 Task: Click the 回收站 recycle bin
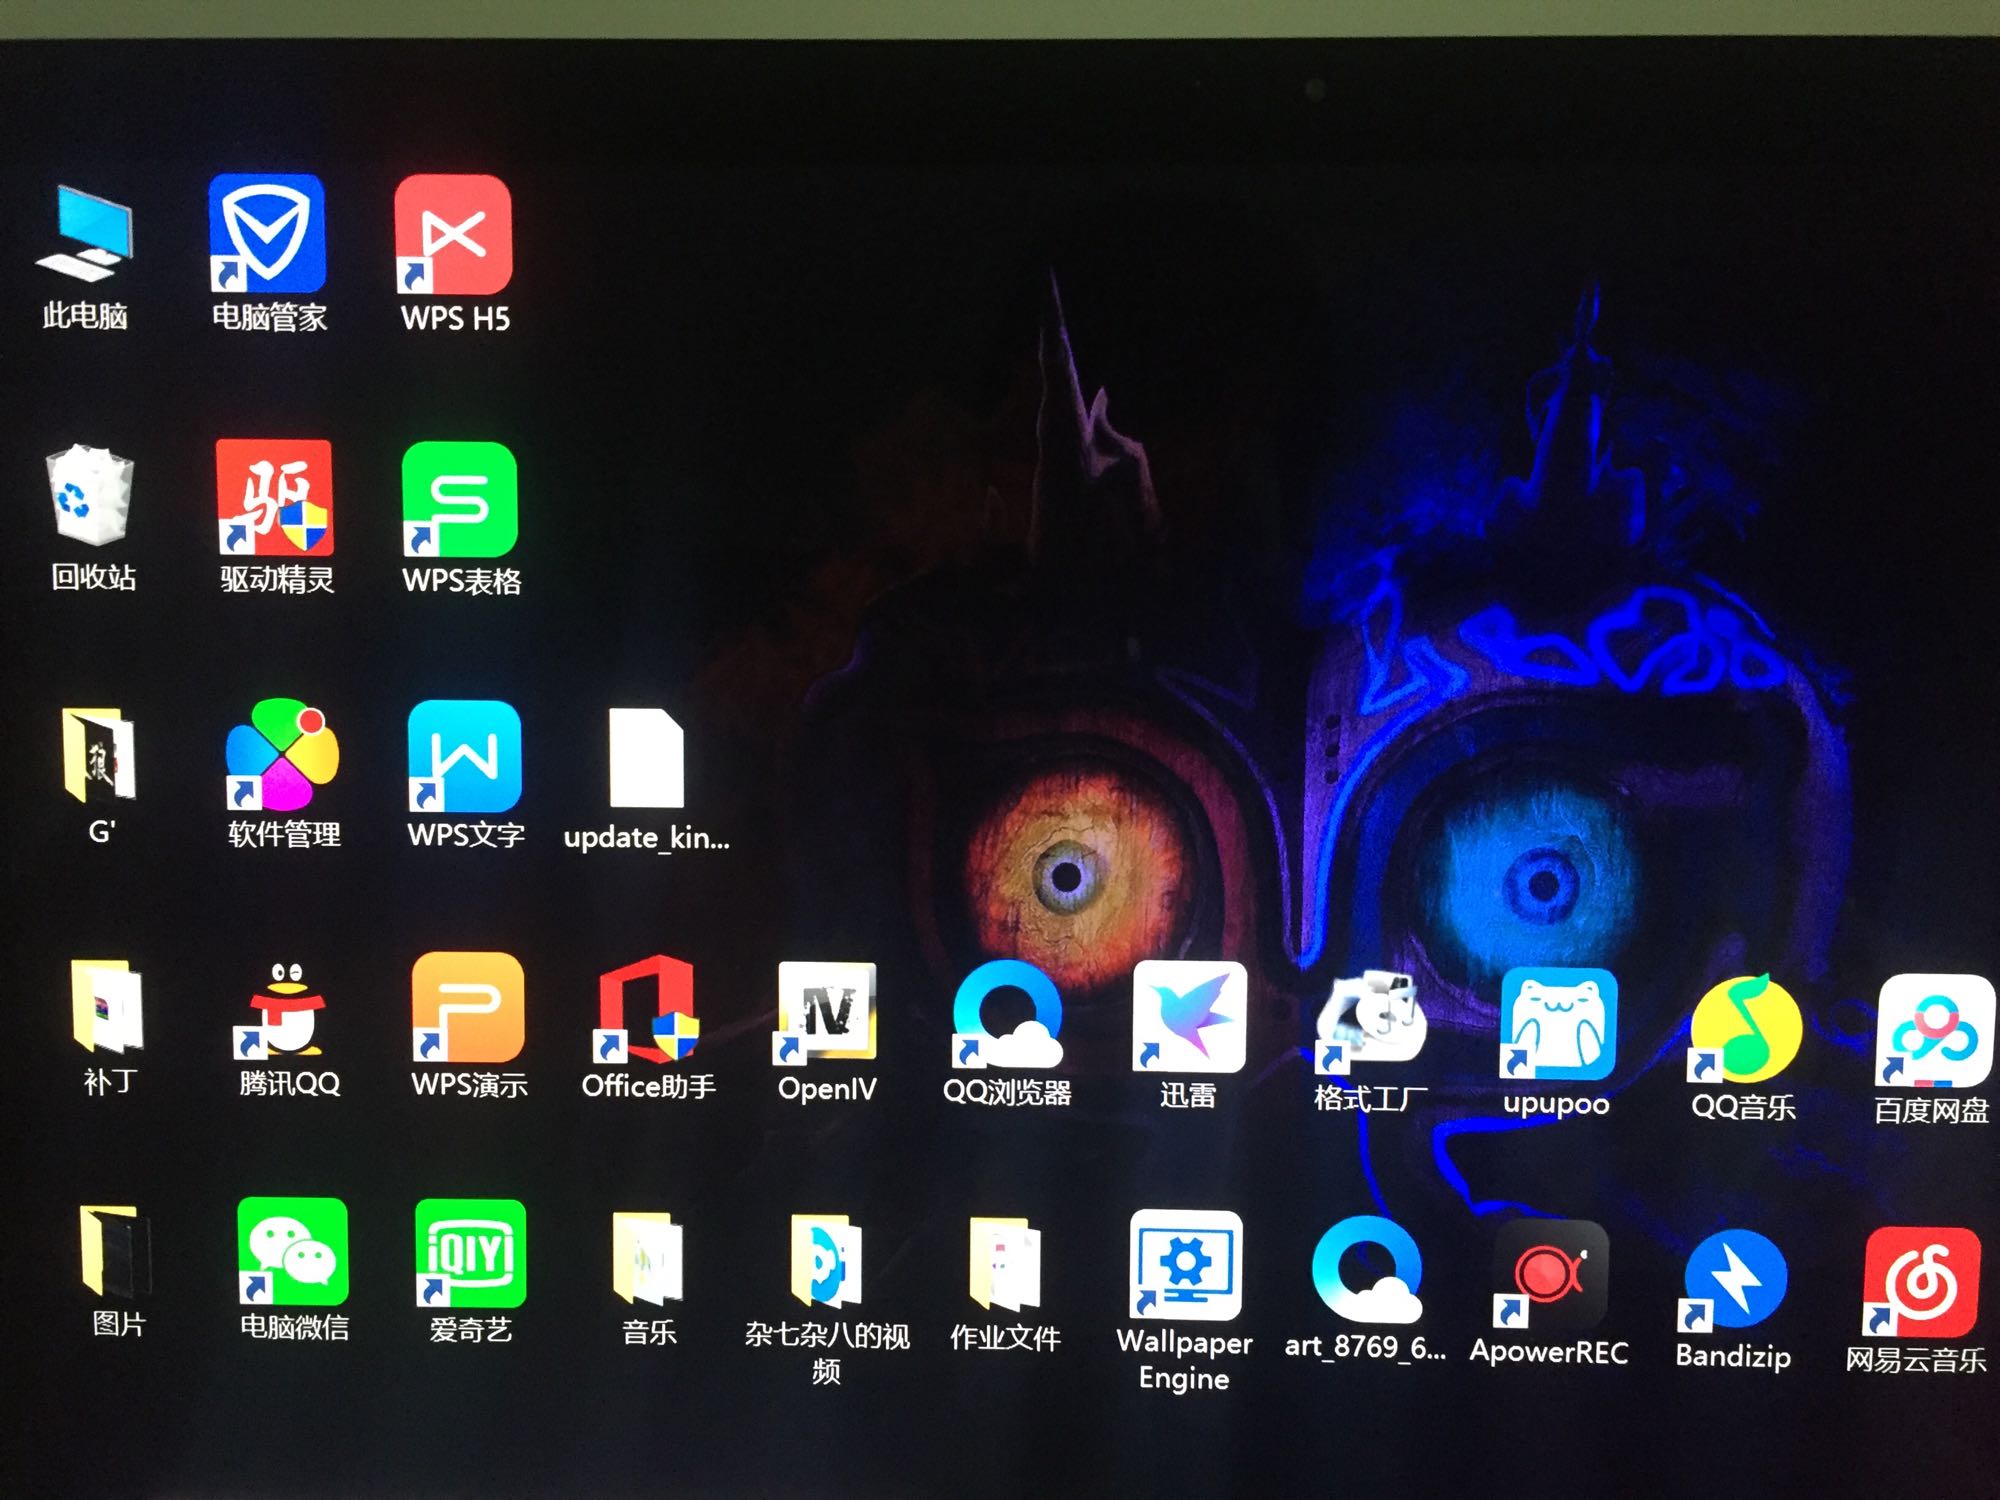pos(90,495)
